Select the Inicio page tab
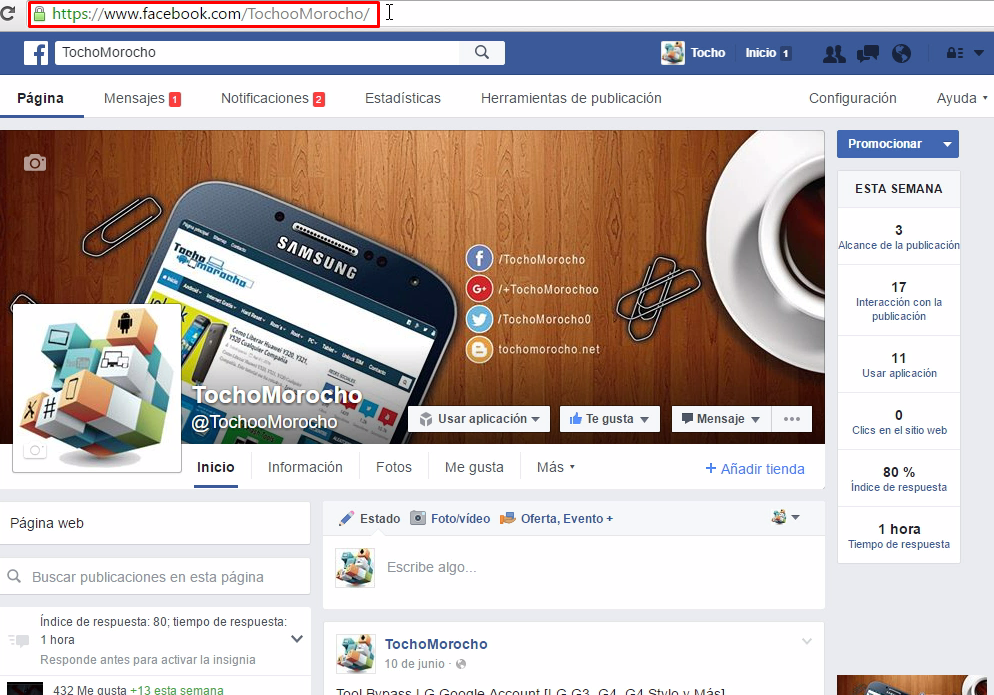This screenshot has width=994, height=695. pyautogui.click(x=216, y=467)
